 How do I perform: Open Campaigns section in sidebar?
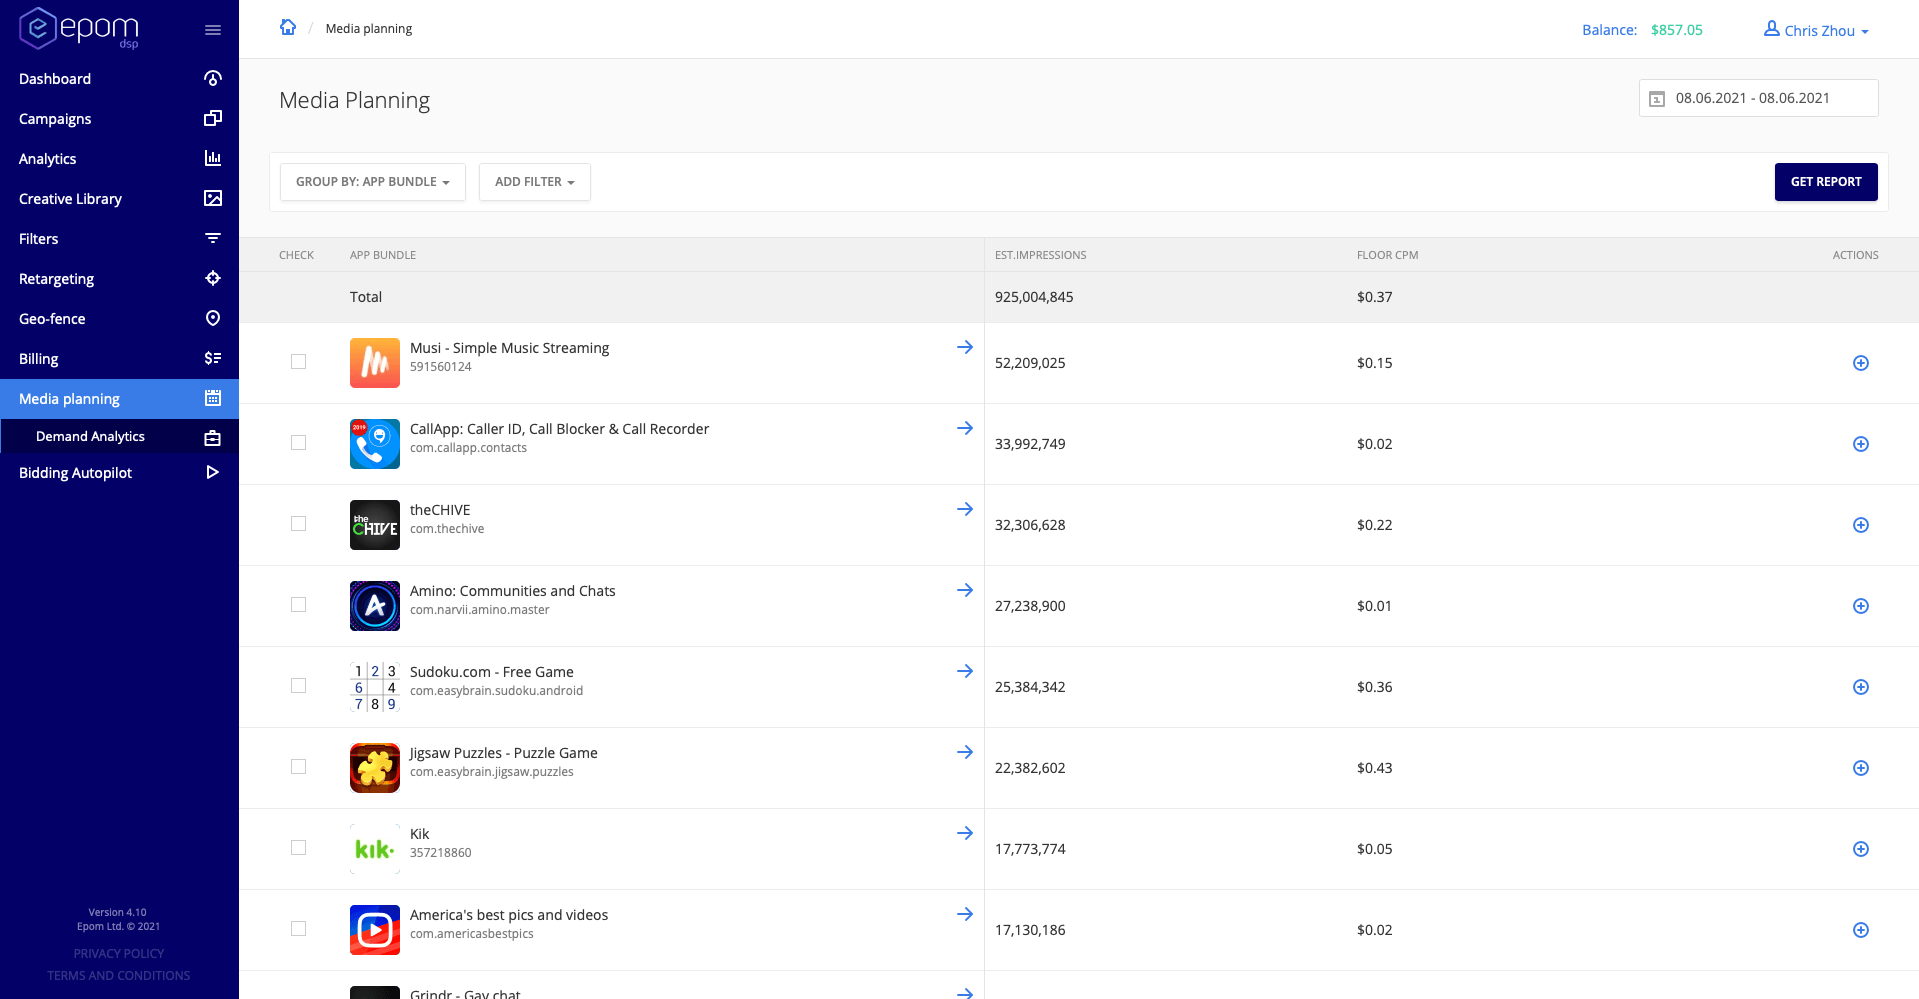coord(119,119)
